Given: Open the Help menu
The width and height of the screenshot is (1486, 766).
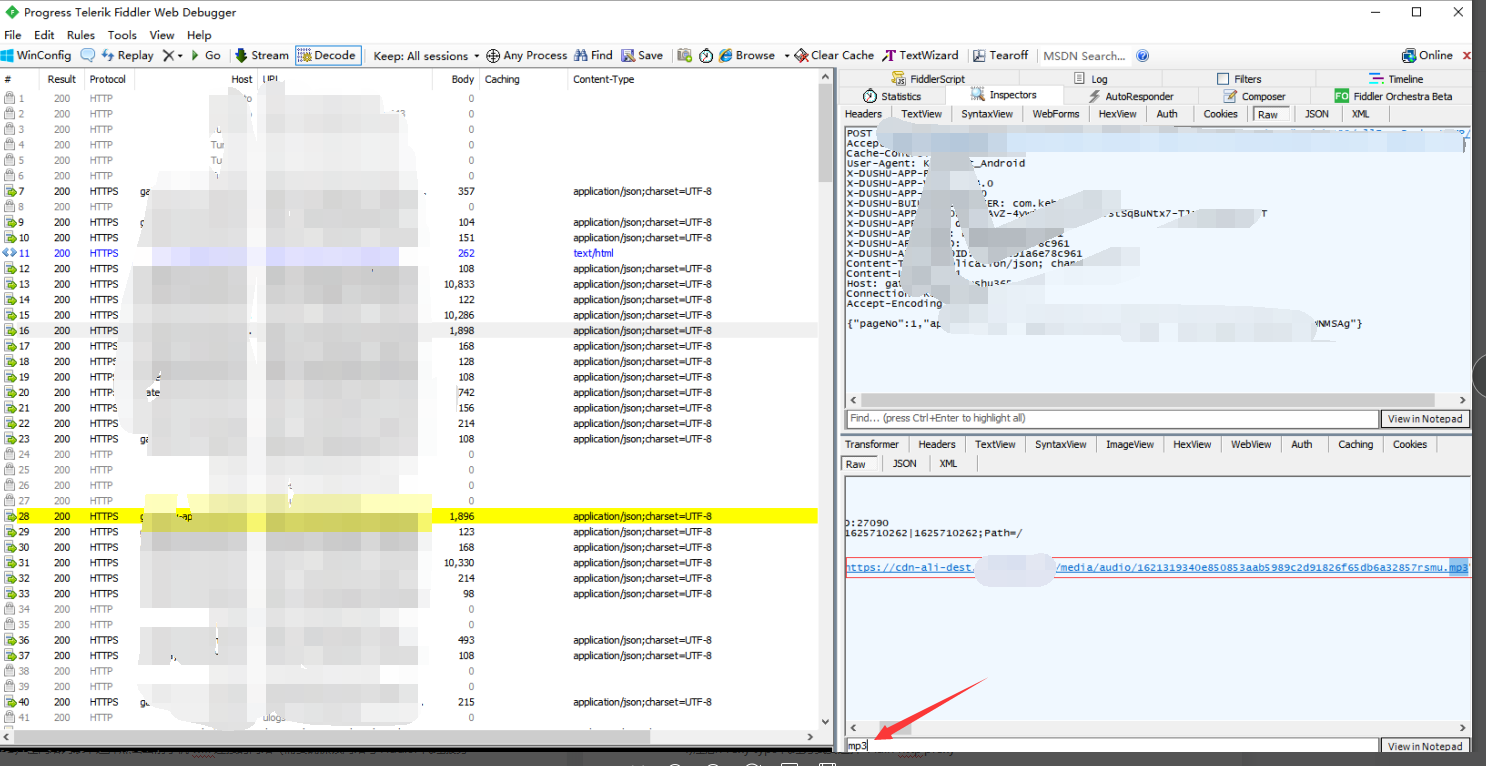Looking at the screenshot, I should (199, 35).
